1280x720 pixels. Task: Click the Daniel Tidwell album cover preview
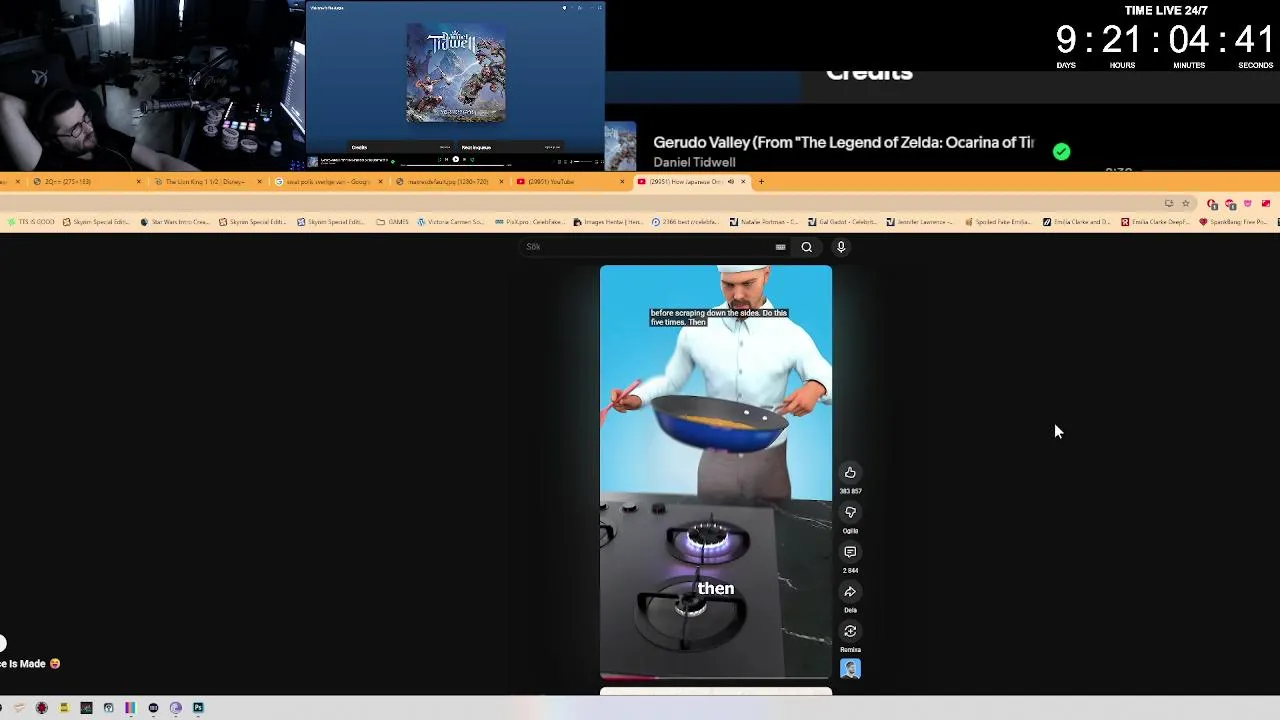click(x=456, y=73)
